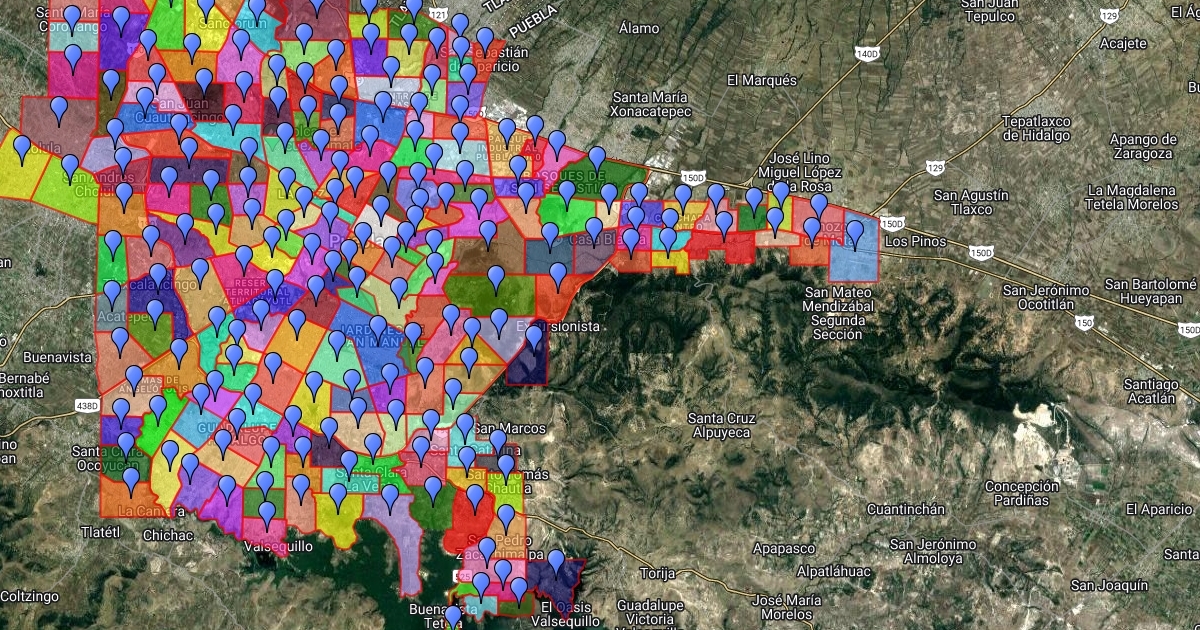The width and height of the screenshot is (1200, 630).
Task: Click the pin overlapping Santa María Coronango label
Action: 72,20
